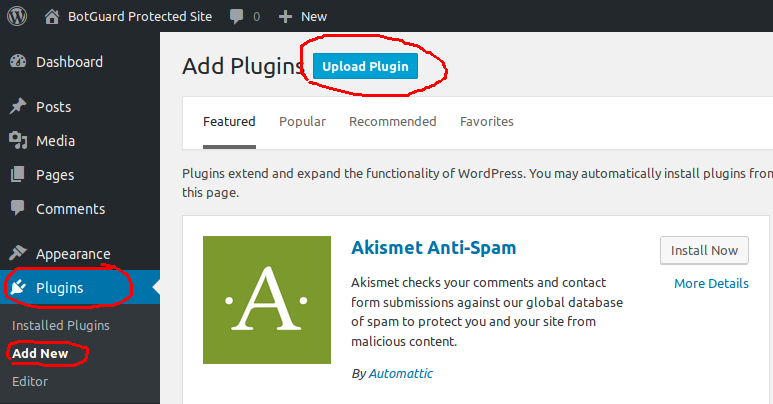Click the Posts pushpin icon
Screen dimensions: 773x404
[x=18, y=106]
